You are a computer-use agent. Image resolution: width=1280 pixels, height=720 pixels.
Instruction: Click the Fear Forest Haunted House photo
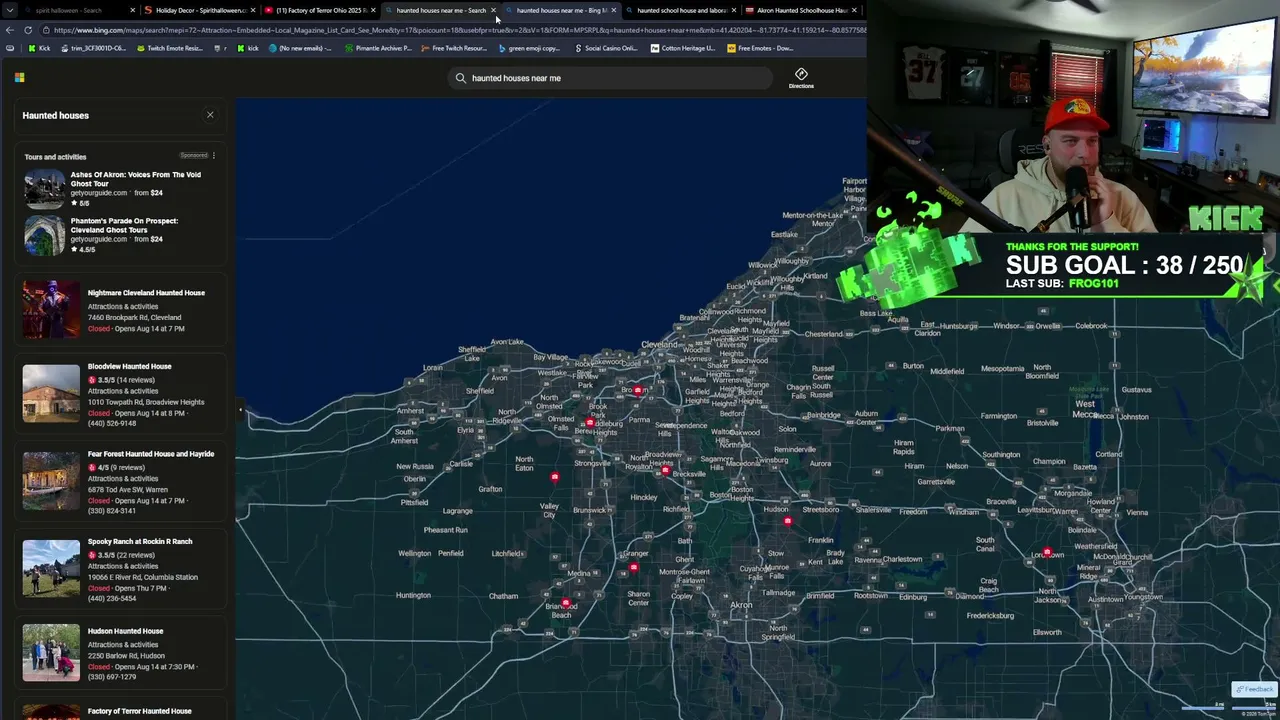pos(51,481)
